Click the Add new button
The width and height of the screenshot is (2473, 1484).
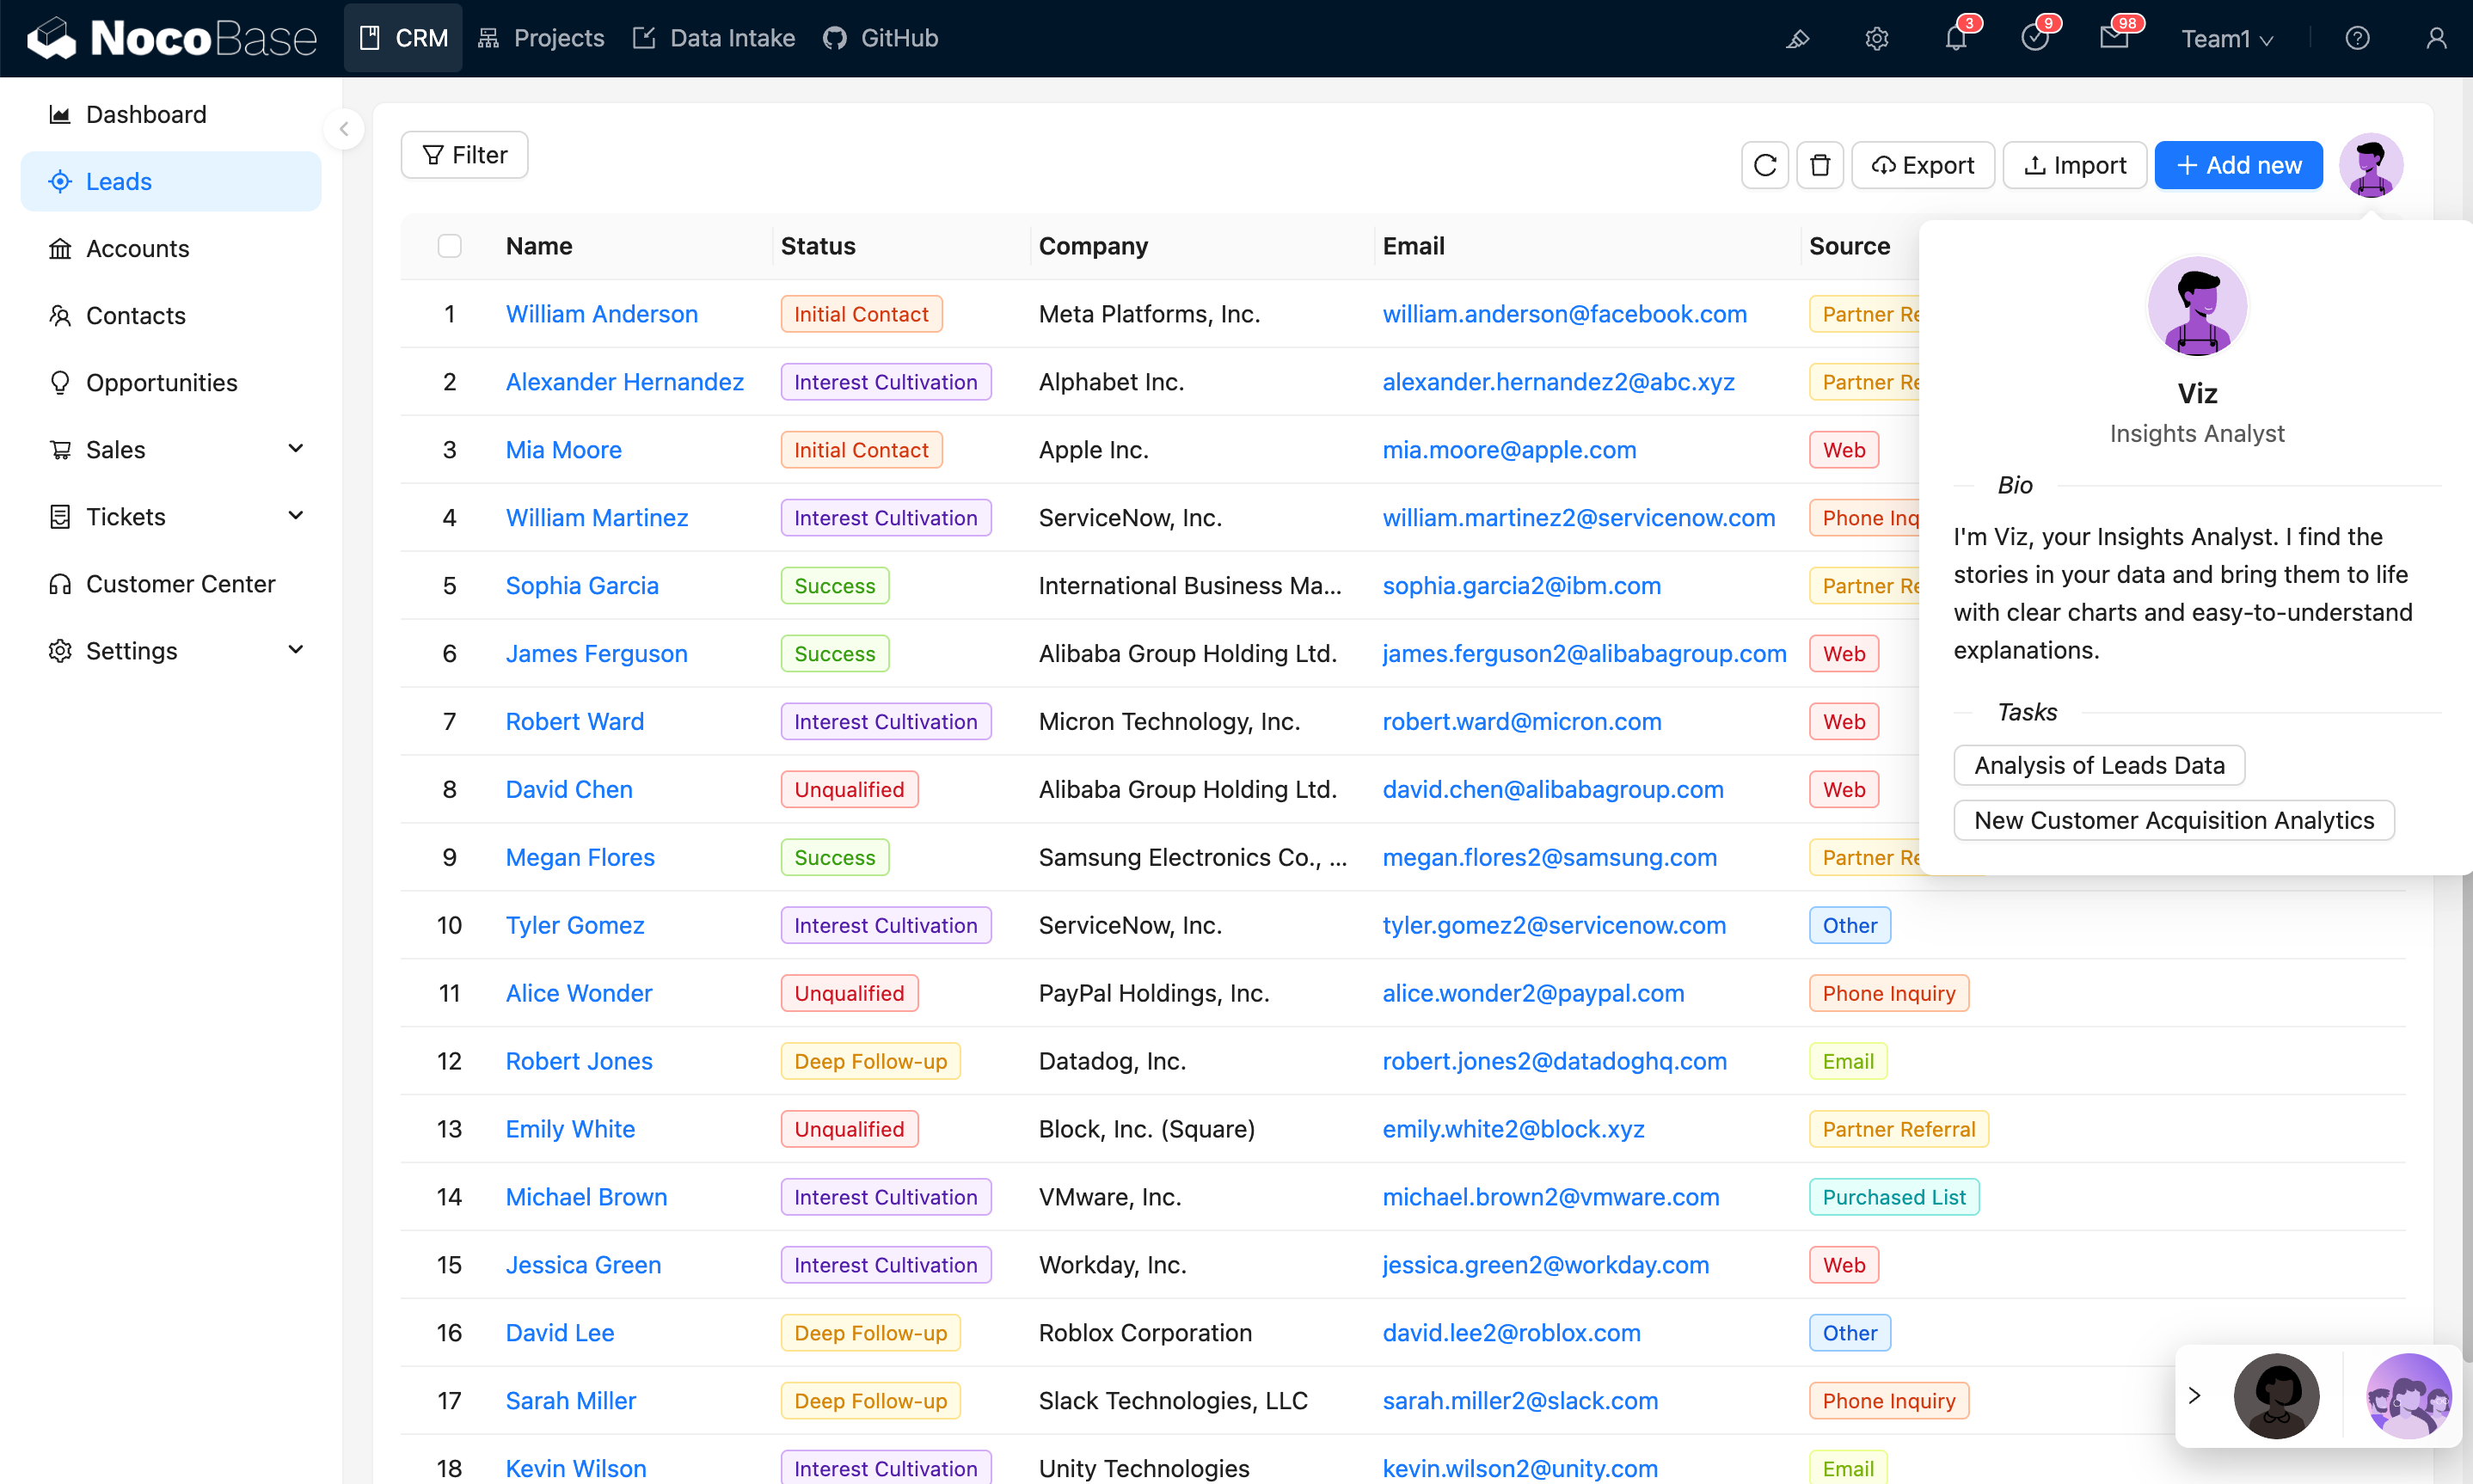(x=2238, y=165)
